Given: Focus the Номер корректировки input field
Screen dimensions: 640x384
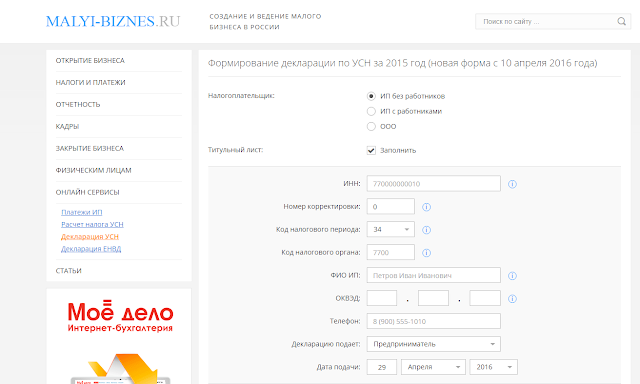Looking at the screenshot, I should [x=391, y=206].
